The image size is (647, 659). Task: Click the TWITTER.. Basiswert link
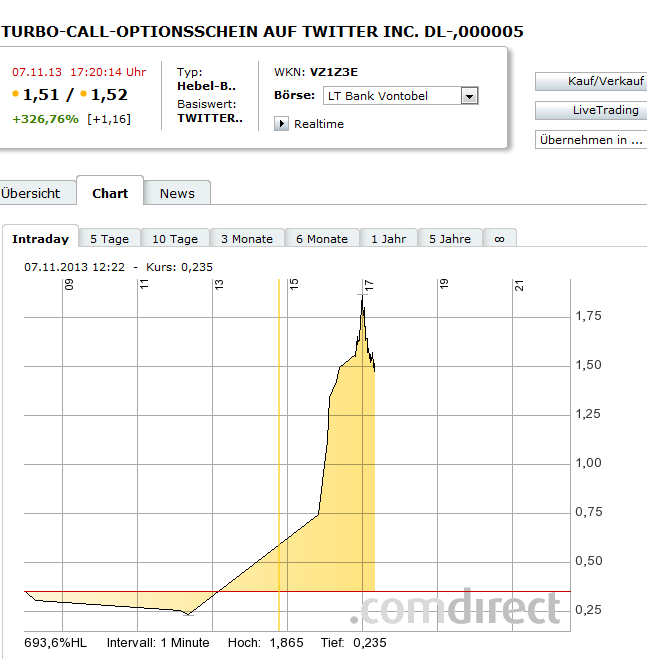click(210, 118)
